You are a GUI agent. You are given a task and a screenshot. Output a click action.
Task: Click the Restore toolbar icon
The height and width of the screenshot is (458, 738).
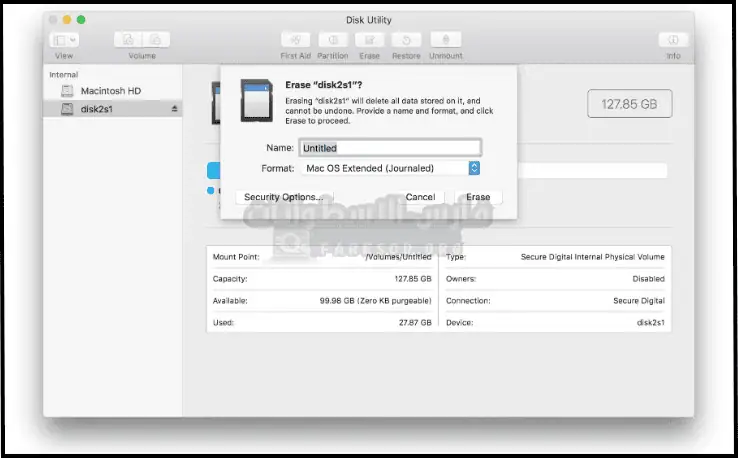click(x=406, y=40)
